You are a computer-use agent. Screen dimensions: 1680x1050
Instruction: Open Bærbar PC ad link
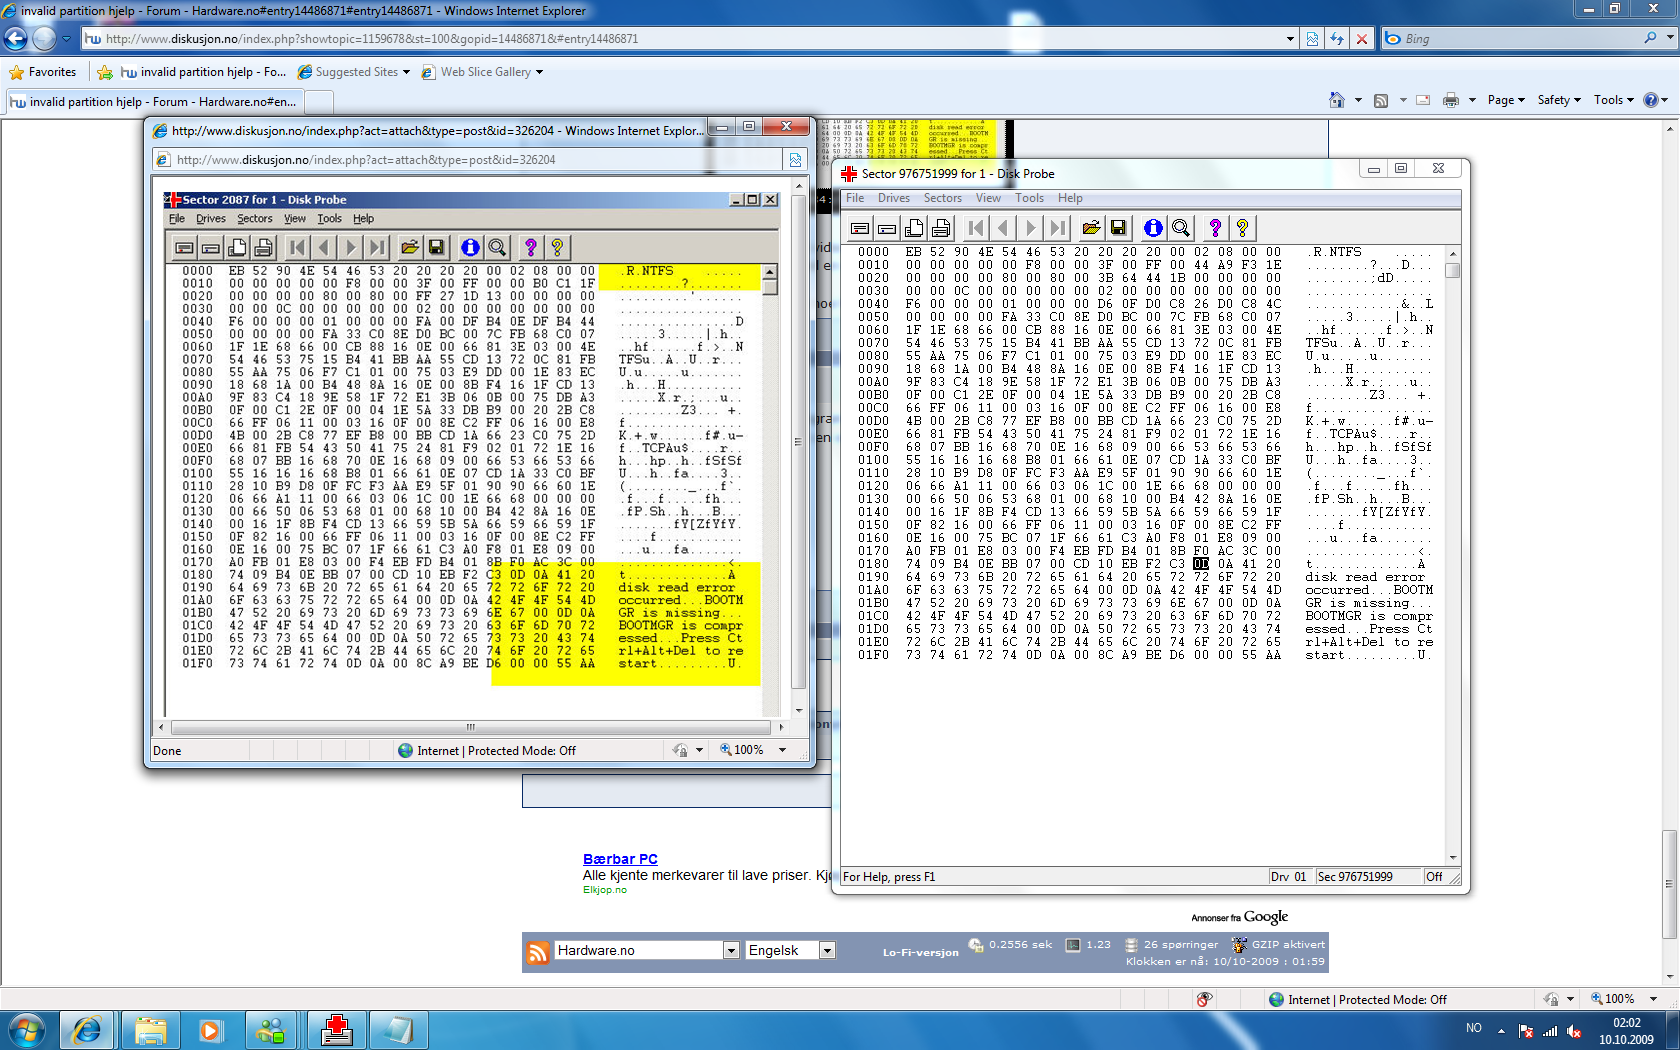coord(620,859)
